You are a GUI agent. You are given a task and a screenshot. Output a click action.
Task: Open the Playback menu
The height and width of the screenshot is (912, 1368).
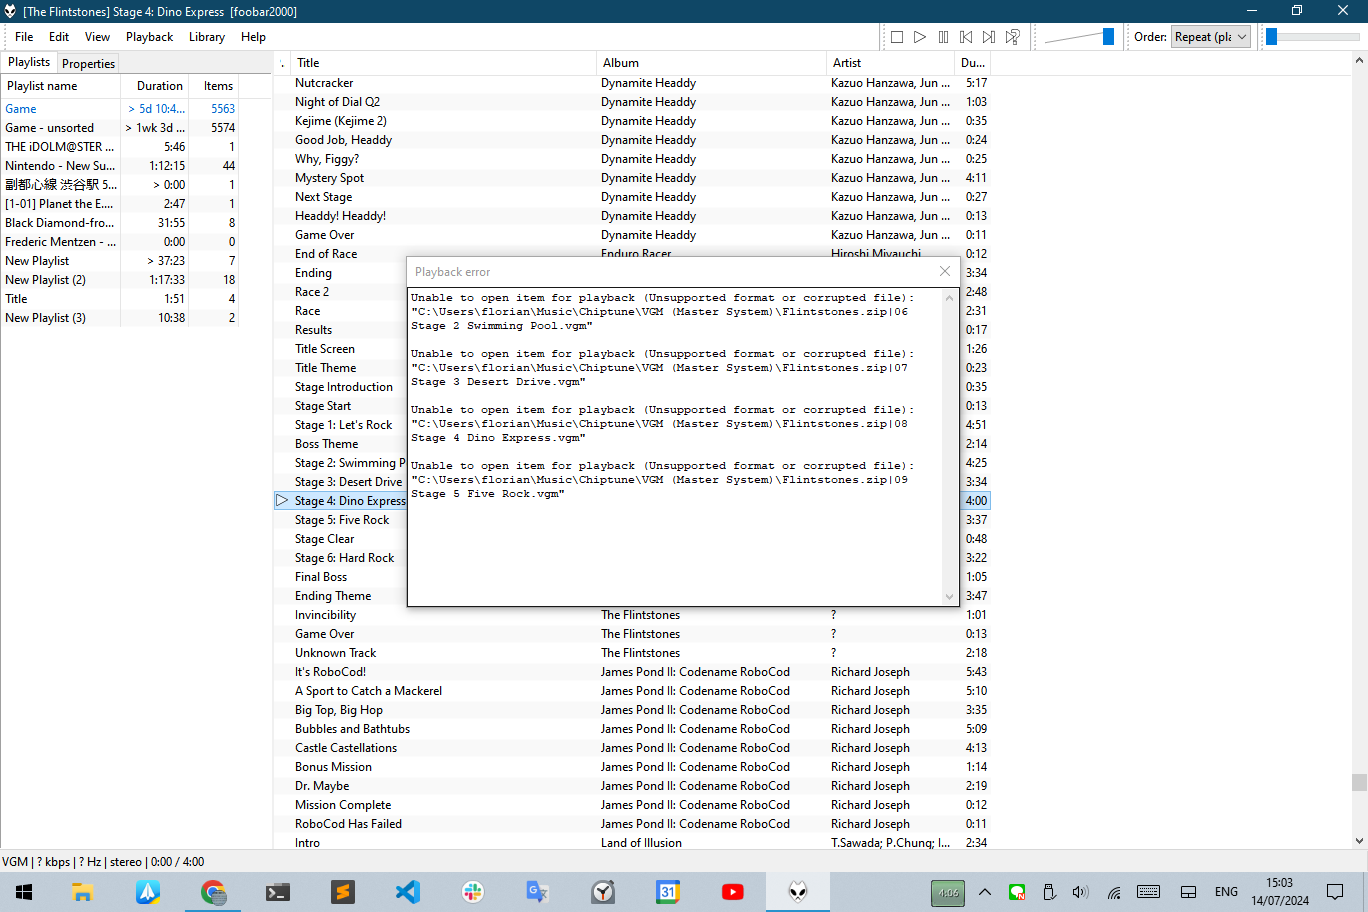149,37
